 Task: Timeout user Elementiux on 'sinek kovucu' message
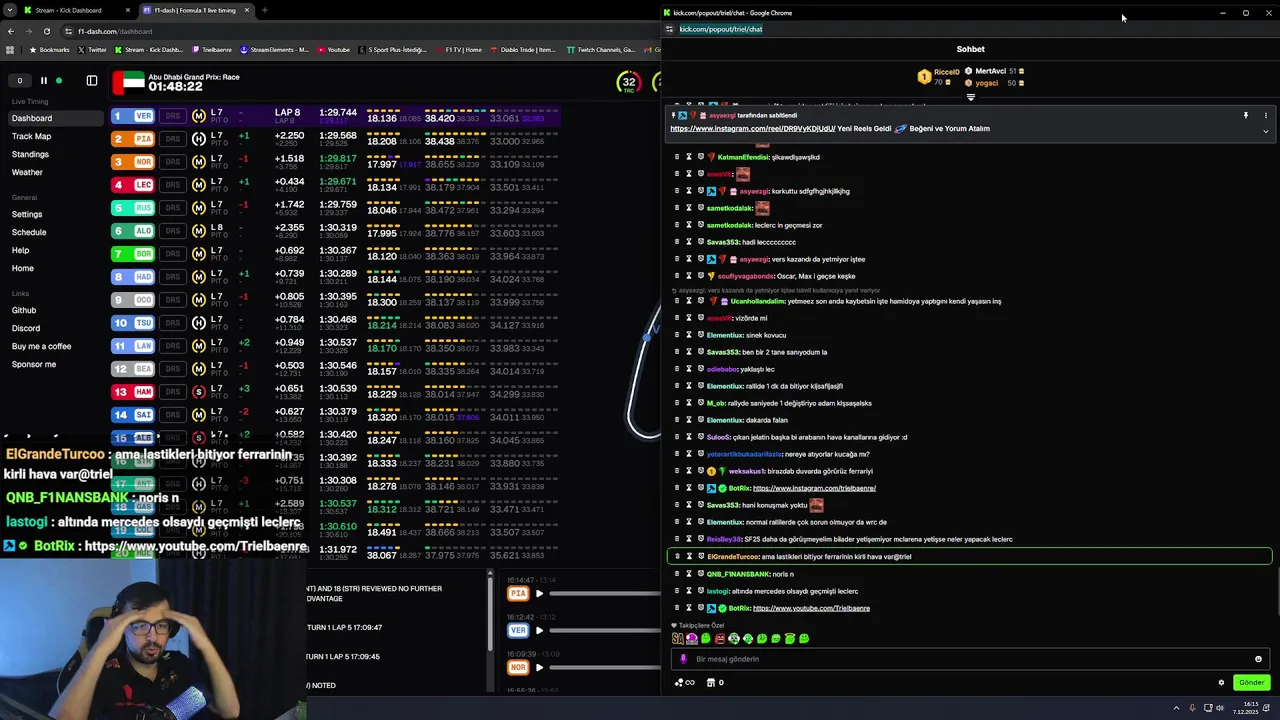689,335
